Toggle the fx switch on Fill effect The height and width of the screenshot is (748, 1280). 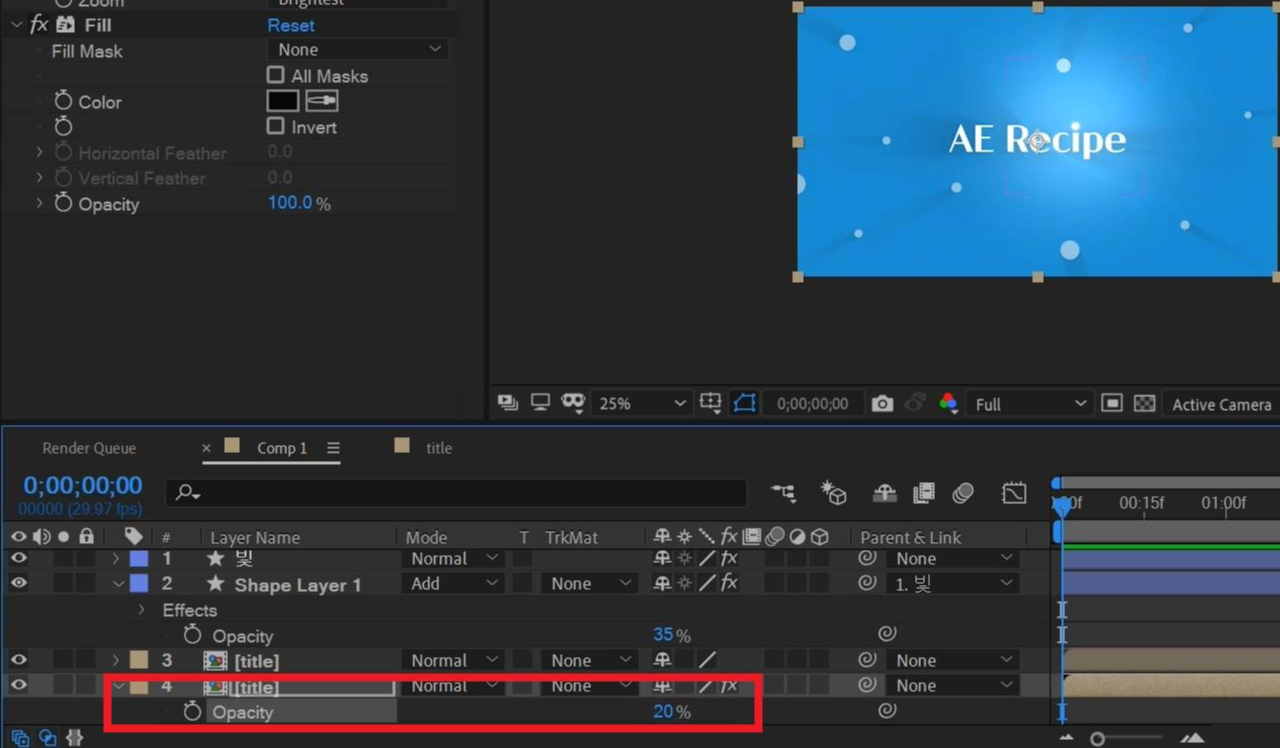click(39, 24)
